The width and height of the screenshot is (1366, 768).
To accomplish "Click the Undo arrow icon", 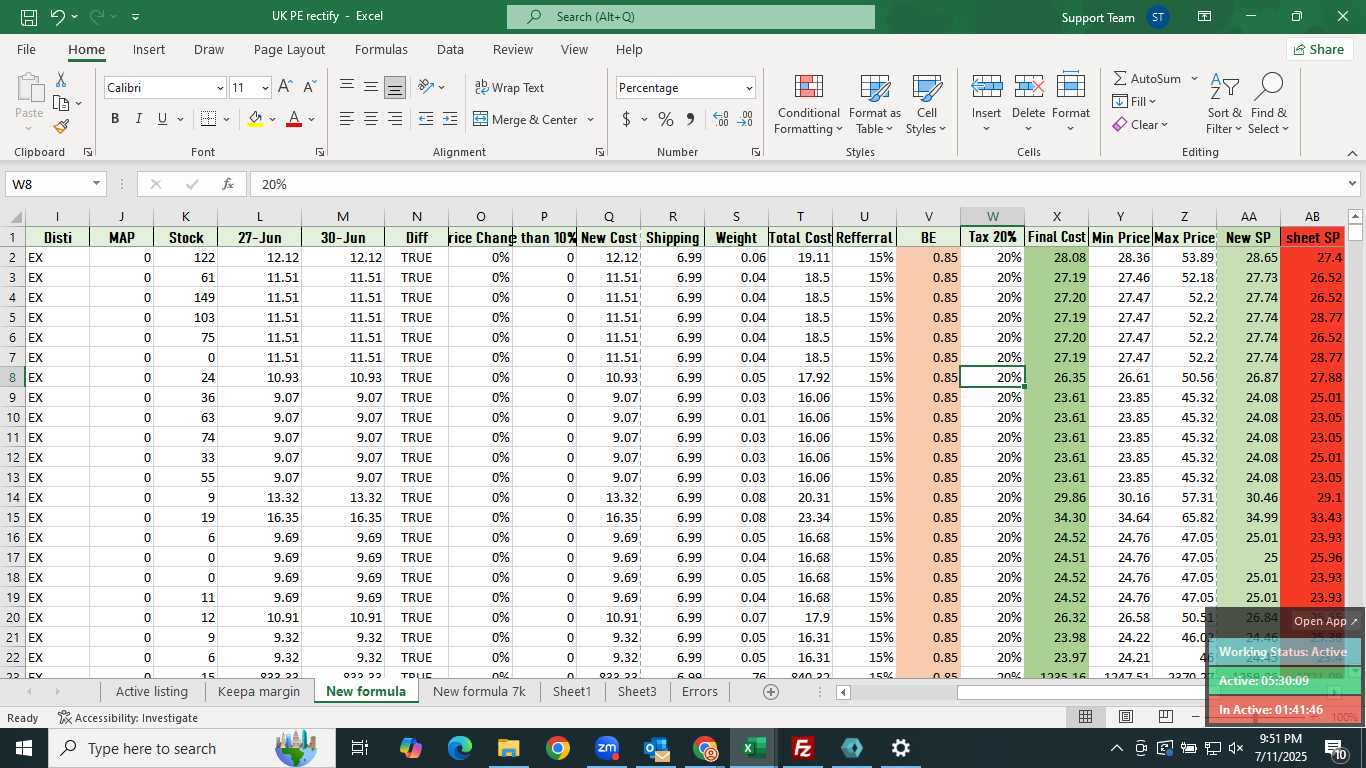I will pyautogui.click(x=58, y=17).
